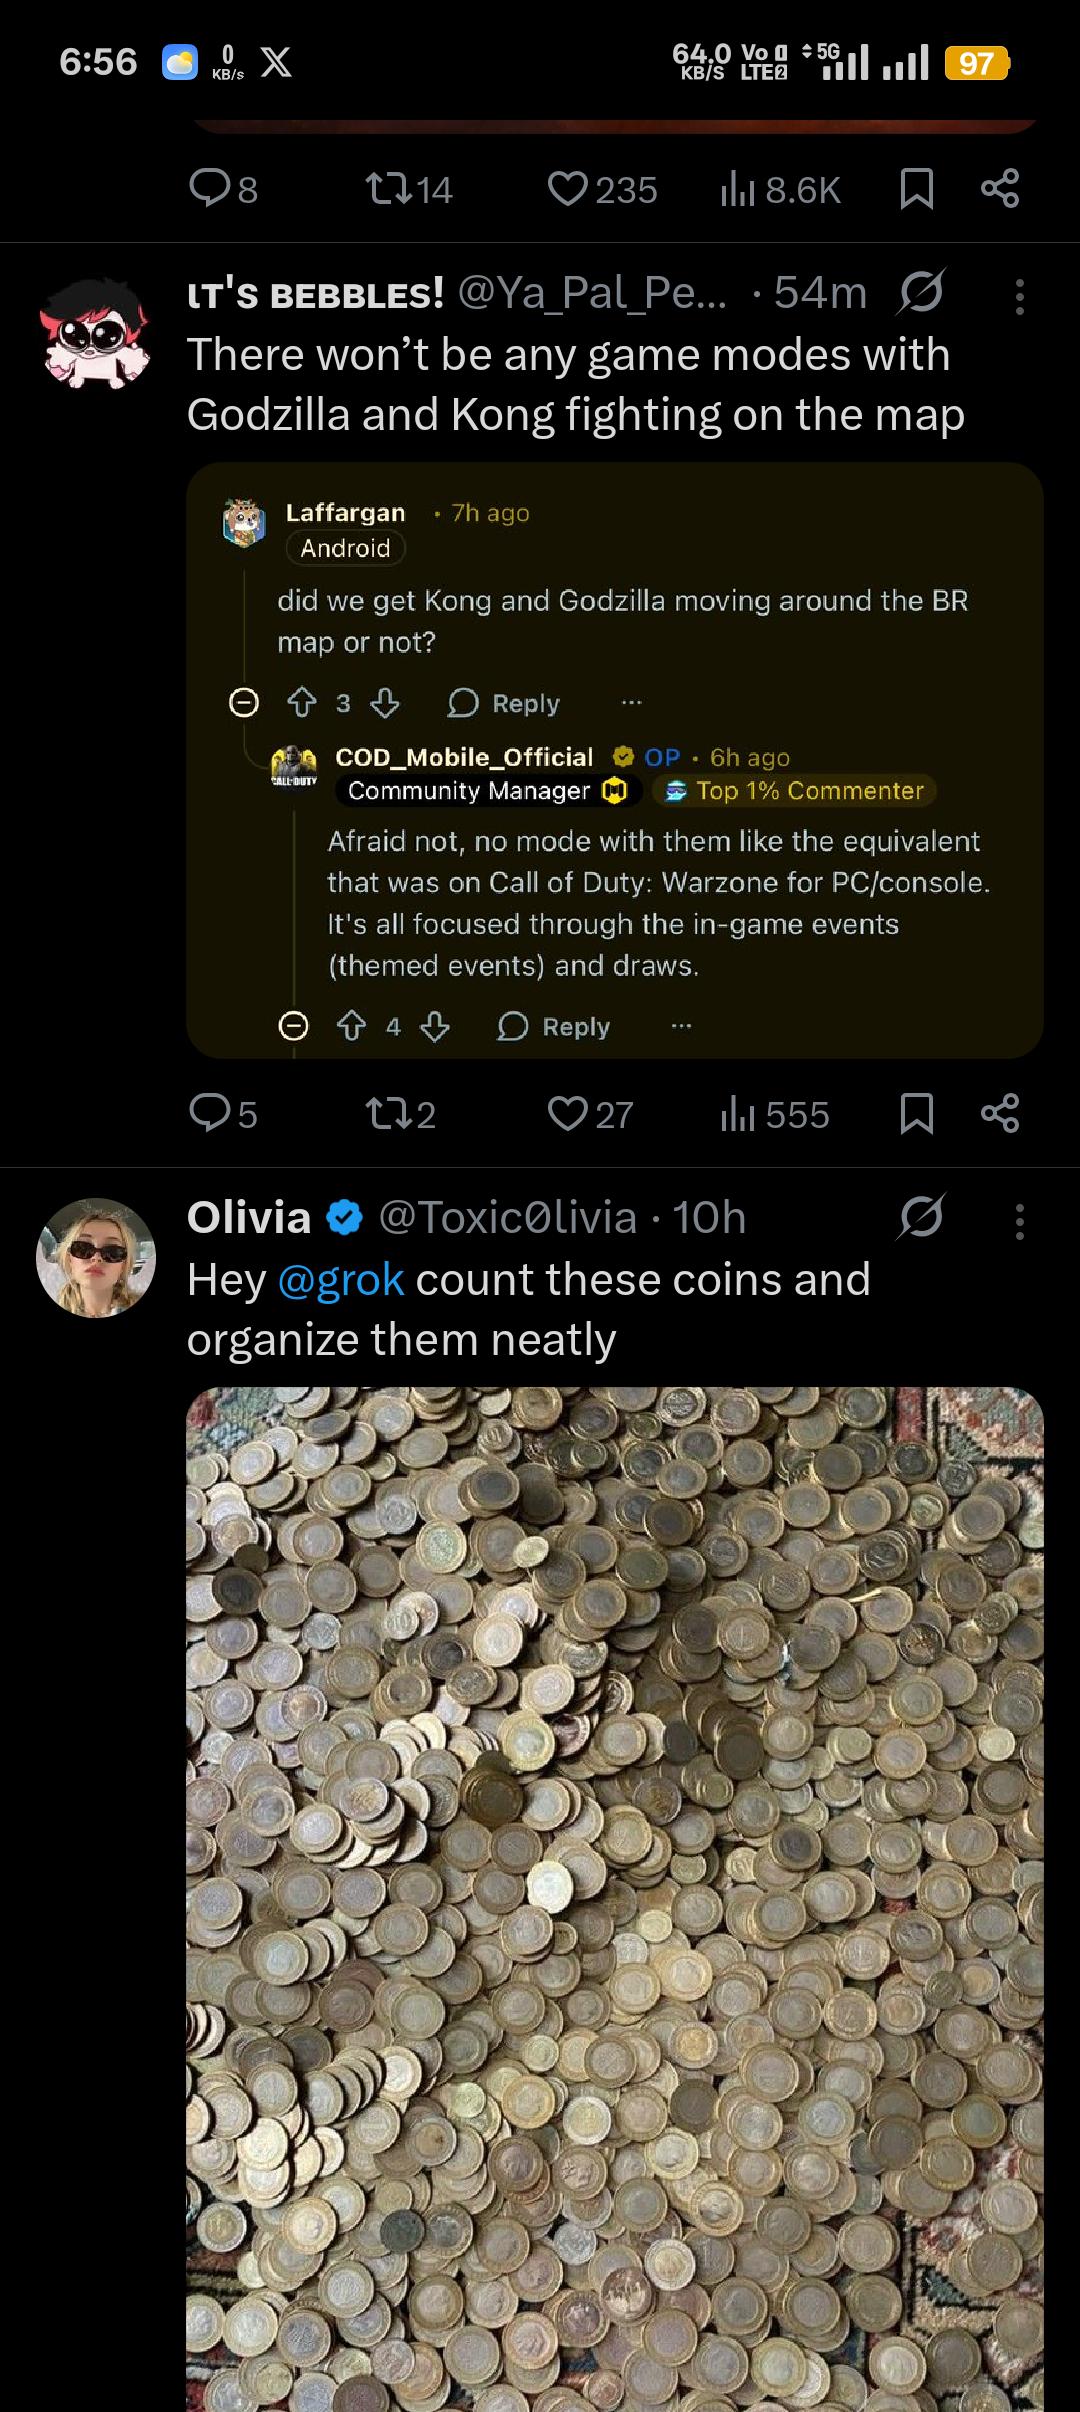Image resolution: width=1080 pixels, height=2412 pixels.
Task: Open Olivia's profile picture
Action: coord(96,1257)
